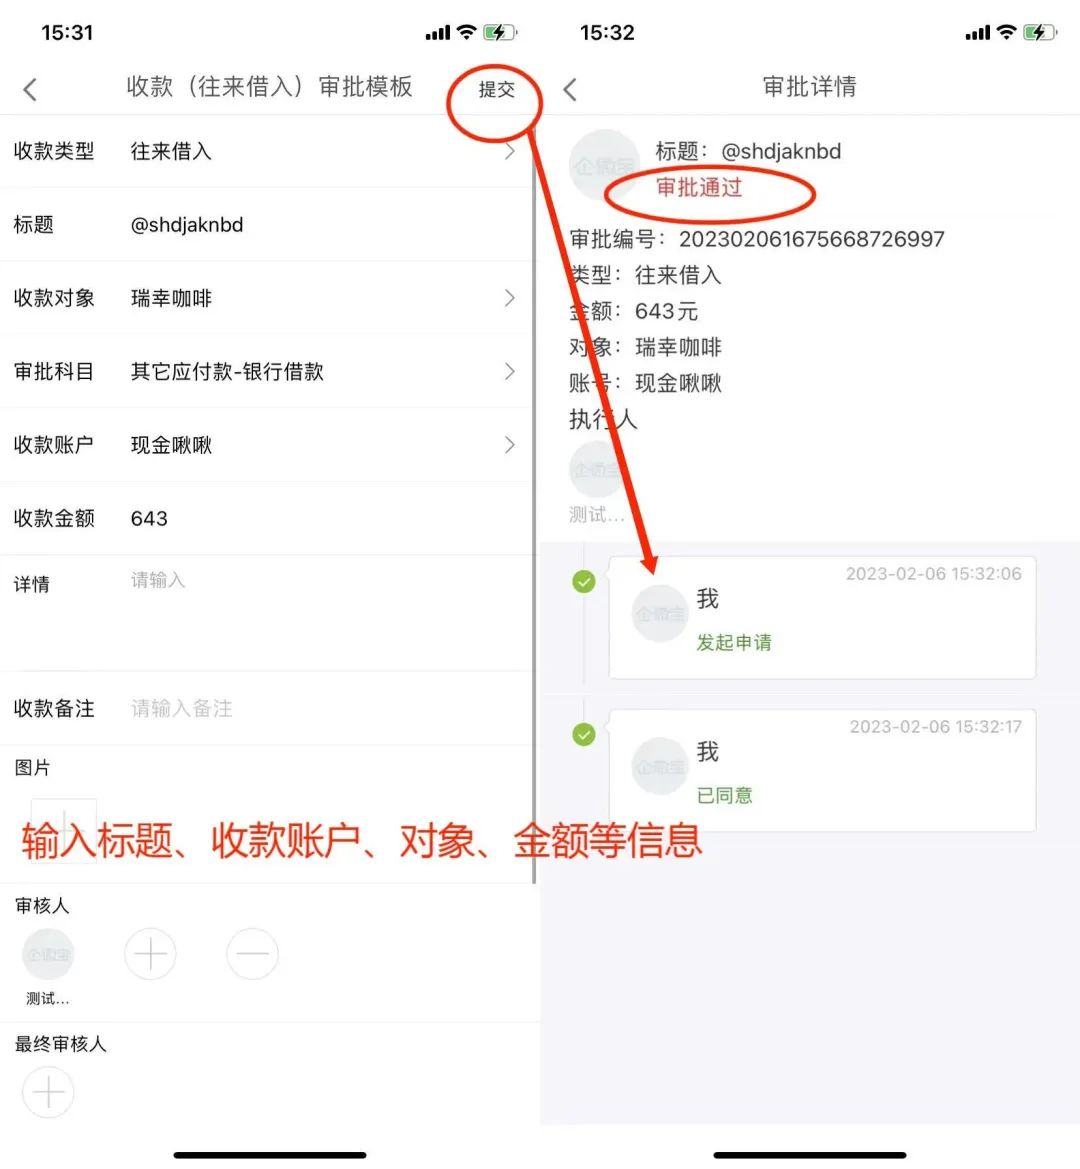Tap the green check beside 发起申请
The width and height of the screenshot is (1080, 1169).
pos(584,582)
